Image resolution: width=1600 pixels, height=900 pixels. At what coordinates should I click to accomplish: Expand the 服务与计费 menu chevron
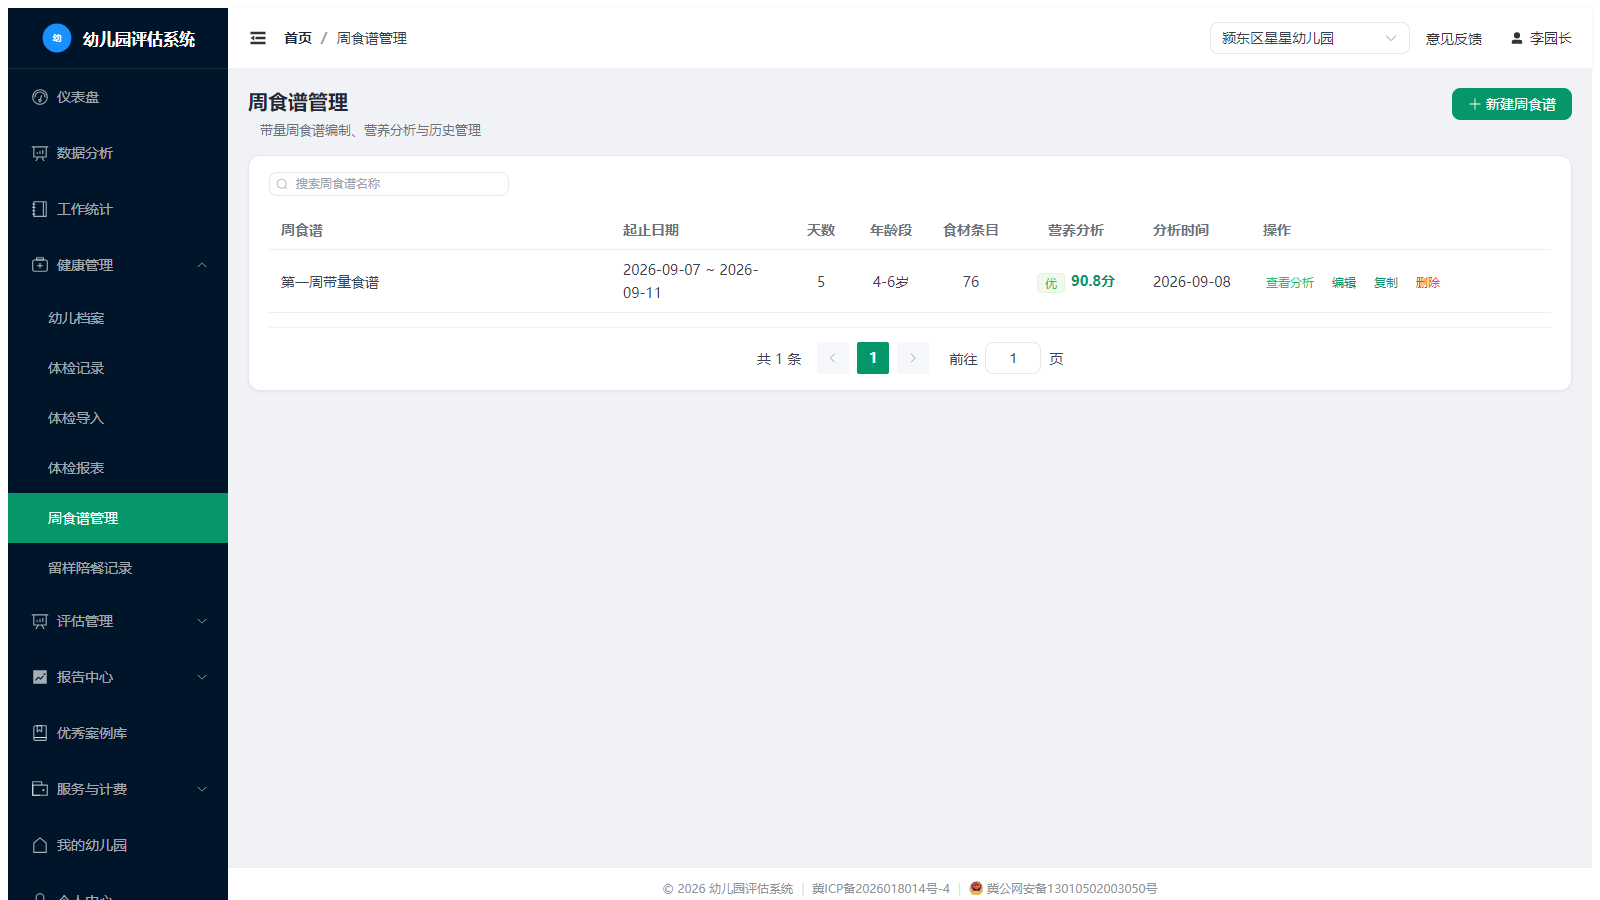[x=202, y=789]
